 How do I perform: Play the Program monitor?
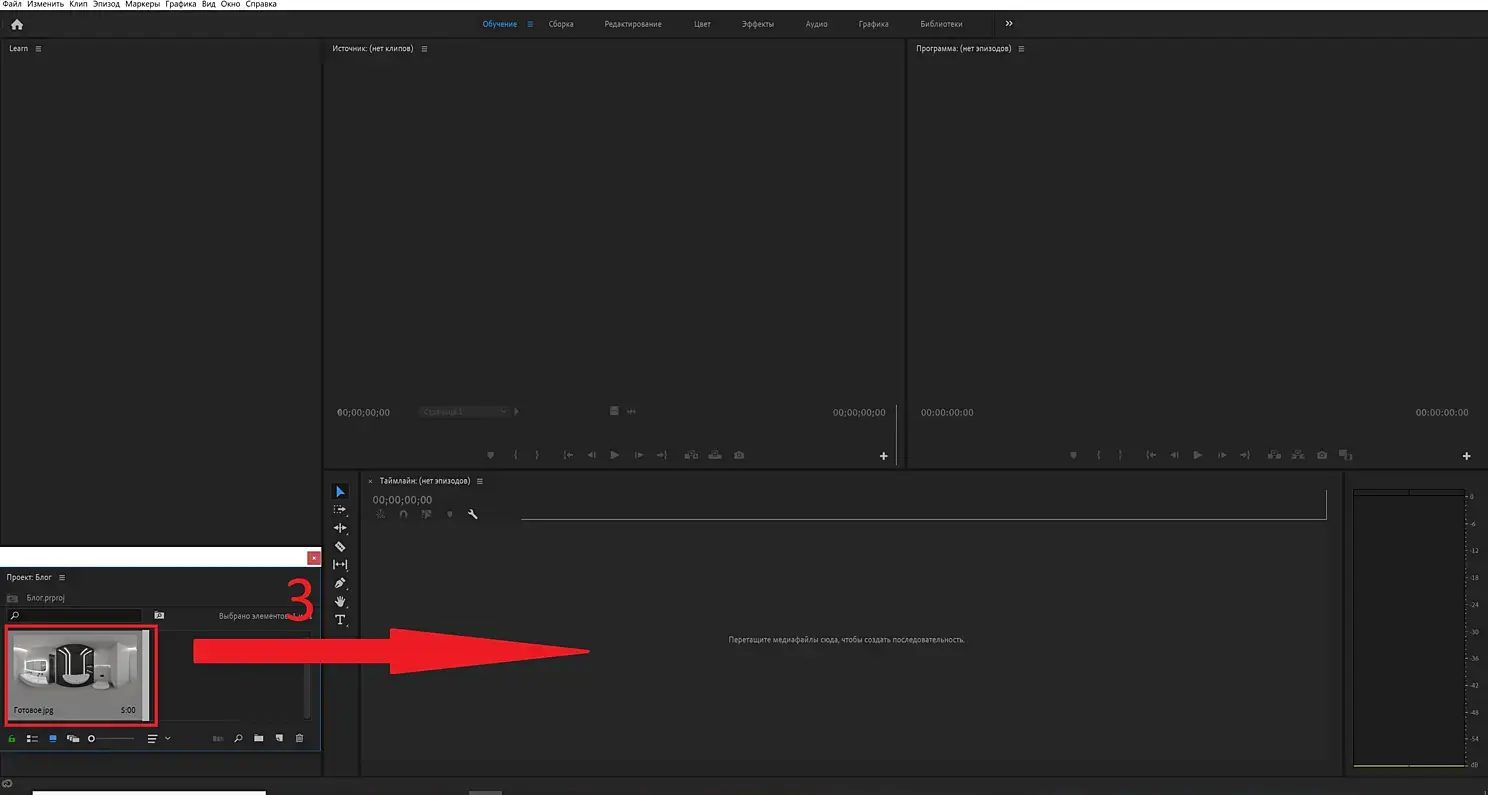pyautogui.click(x=1198, y=455)
